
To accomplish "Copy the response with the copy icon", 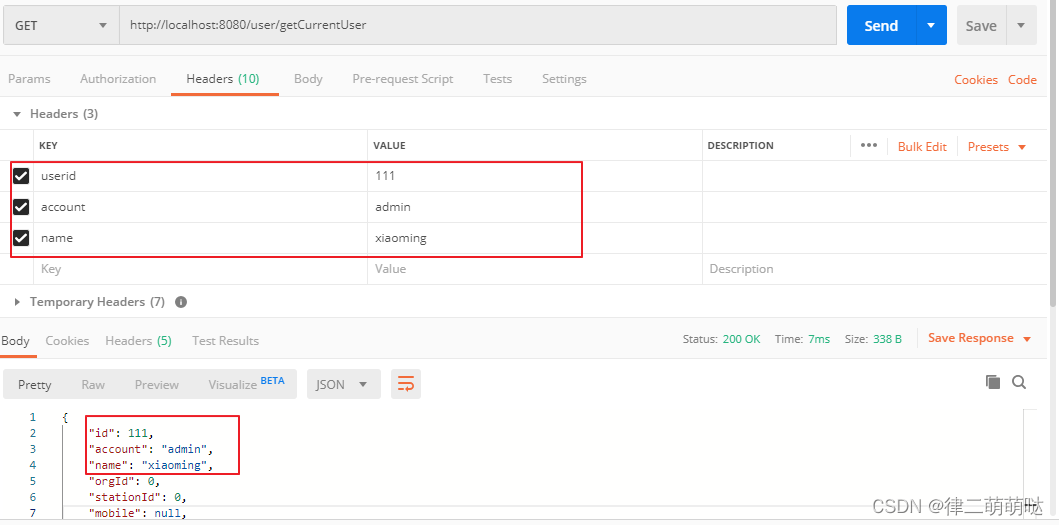I will point(993,382).
